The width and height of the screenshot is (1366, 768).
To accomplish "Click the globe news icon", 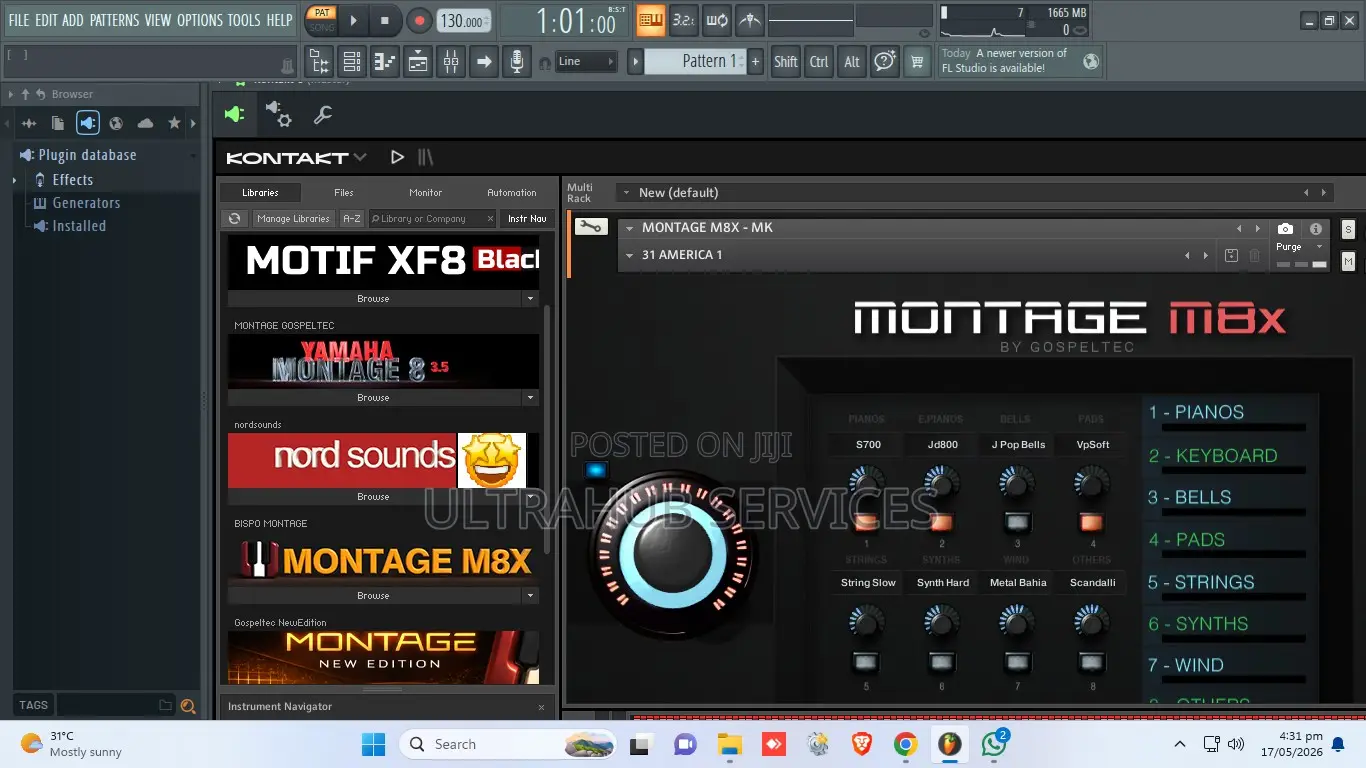I will pyautogui.click(x=1091, y=62).
